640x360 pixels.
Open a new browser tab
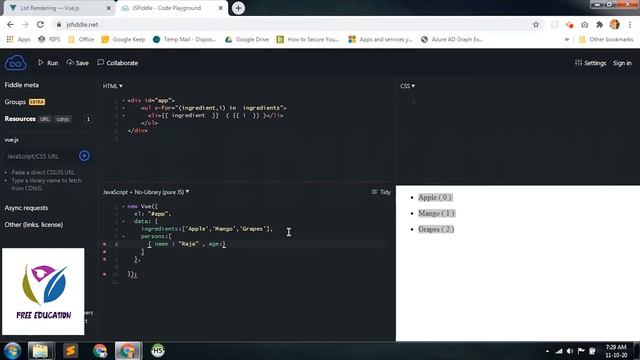pyautogui.click(x=238, y=8)
